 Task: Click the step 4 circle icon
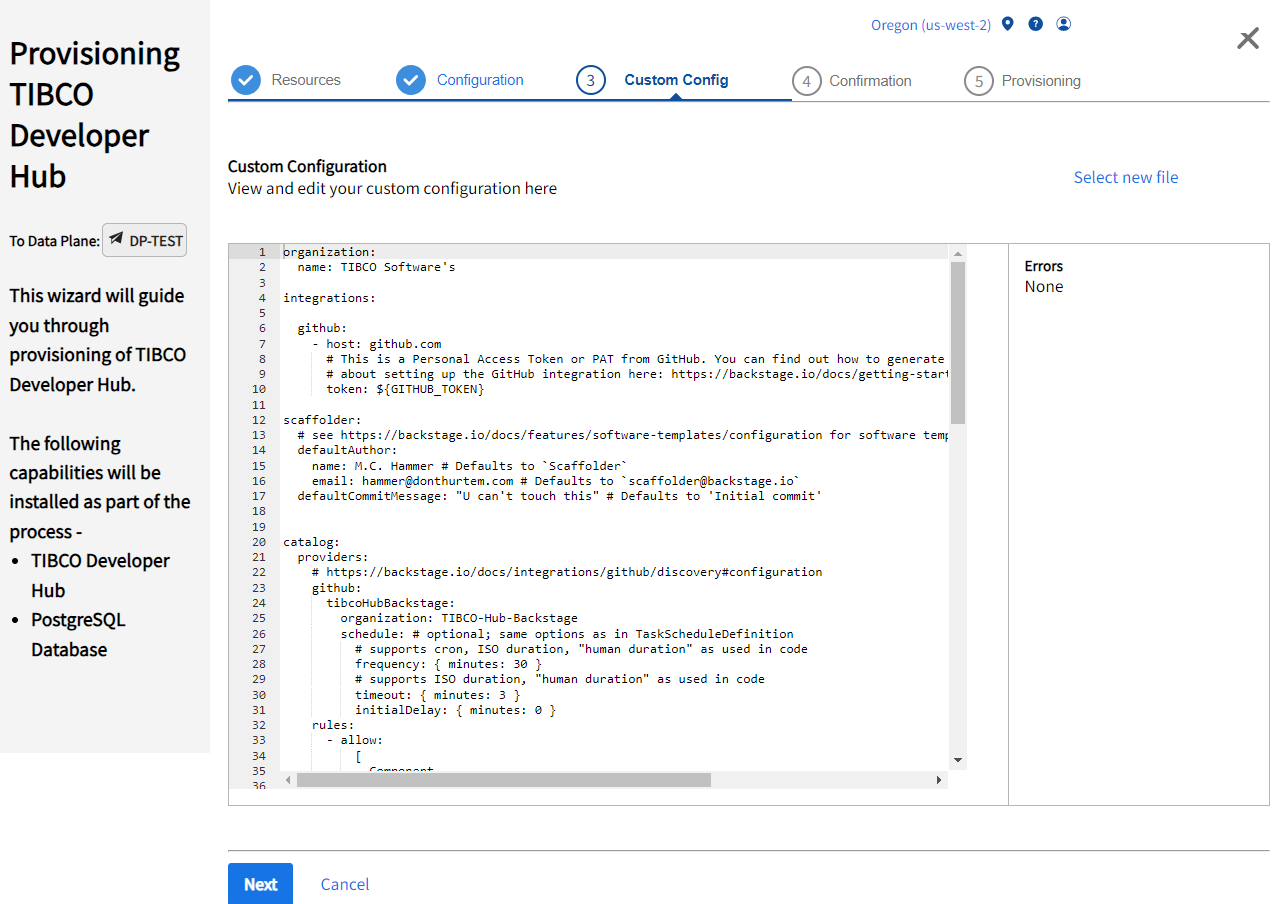coord(806,81)
